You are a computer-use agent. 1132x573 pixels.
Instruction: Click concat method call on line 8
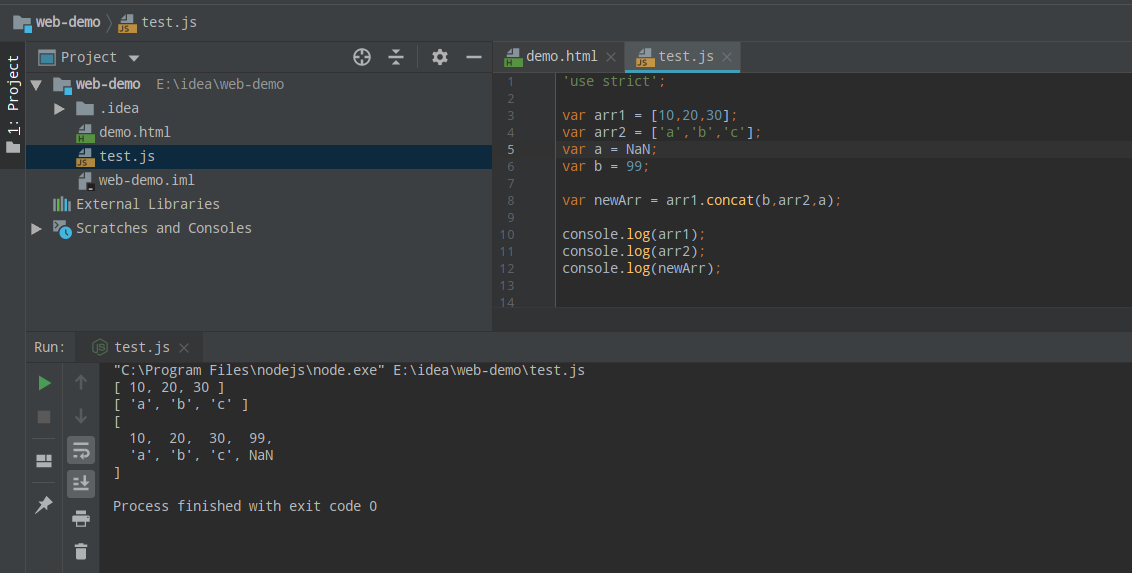pos(730,201)
